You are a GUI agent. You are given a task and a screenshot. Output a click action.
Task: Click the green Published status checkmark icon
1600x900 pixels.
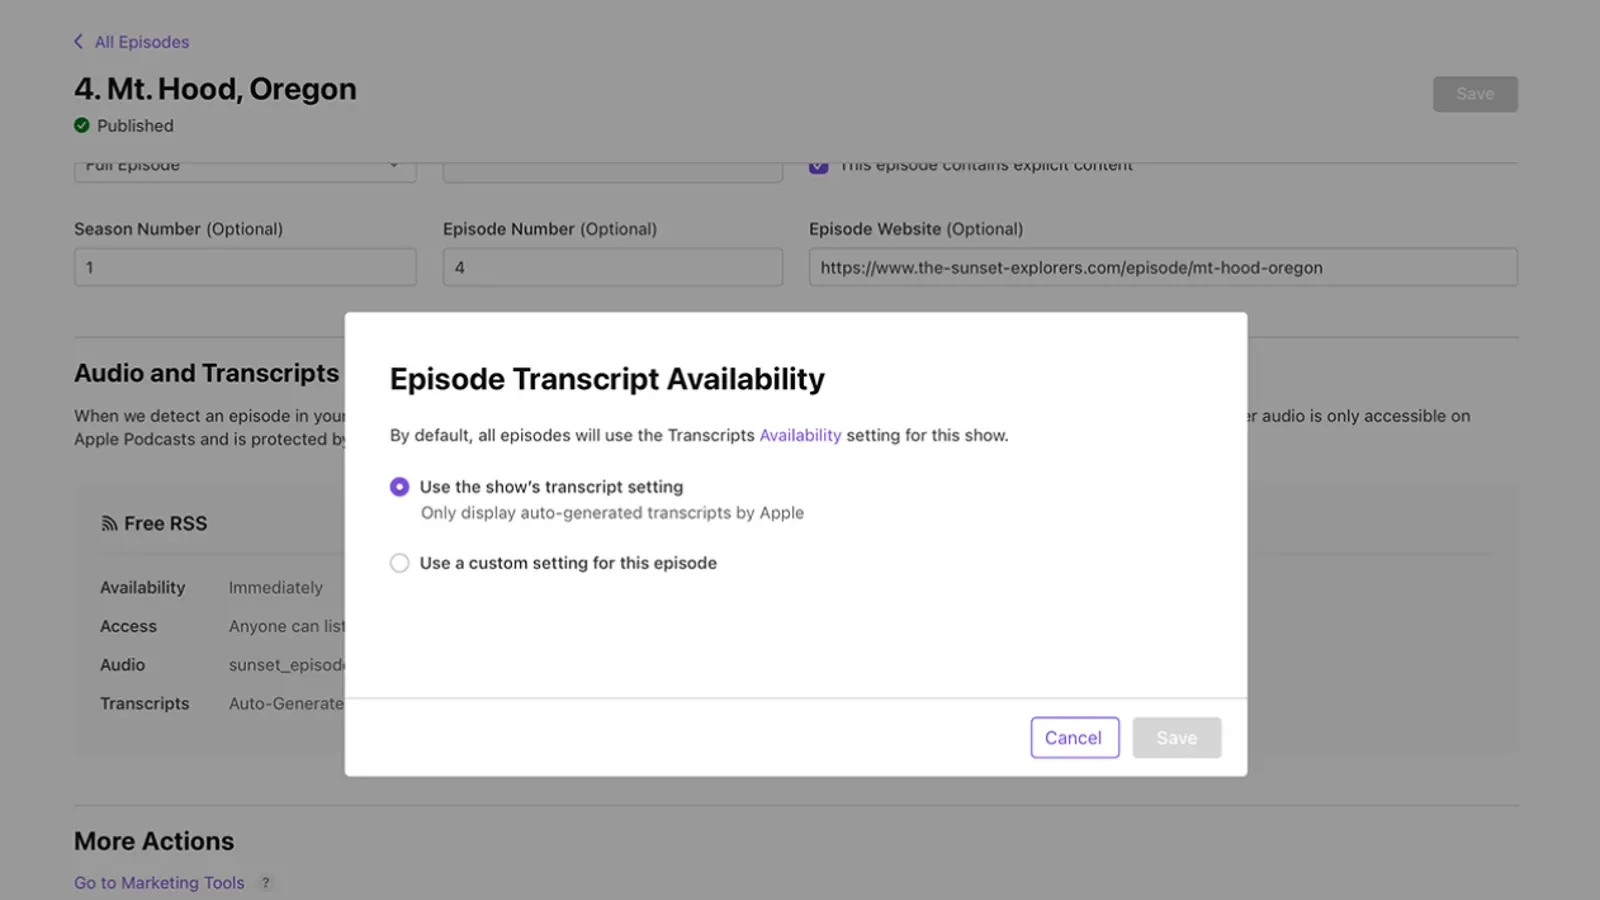click(82, 125)
